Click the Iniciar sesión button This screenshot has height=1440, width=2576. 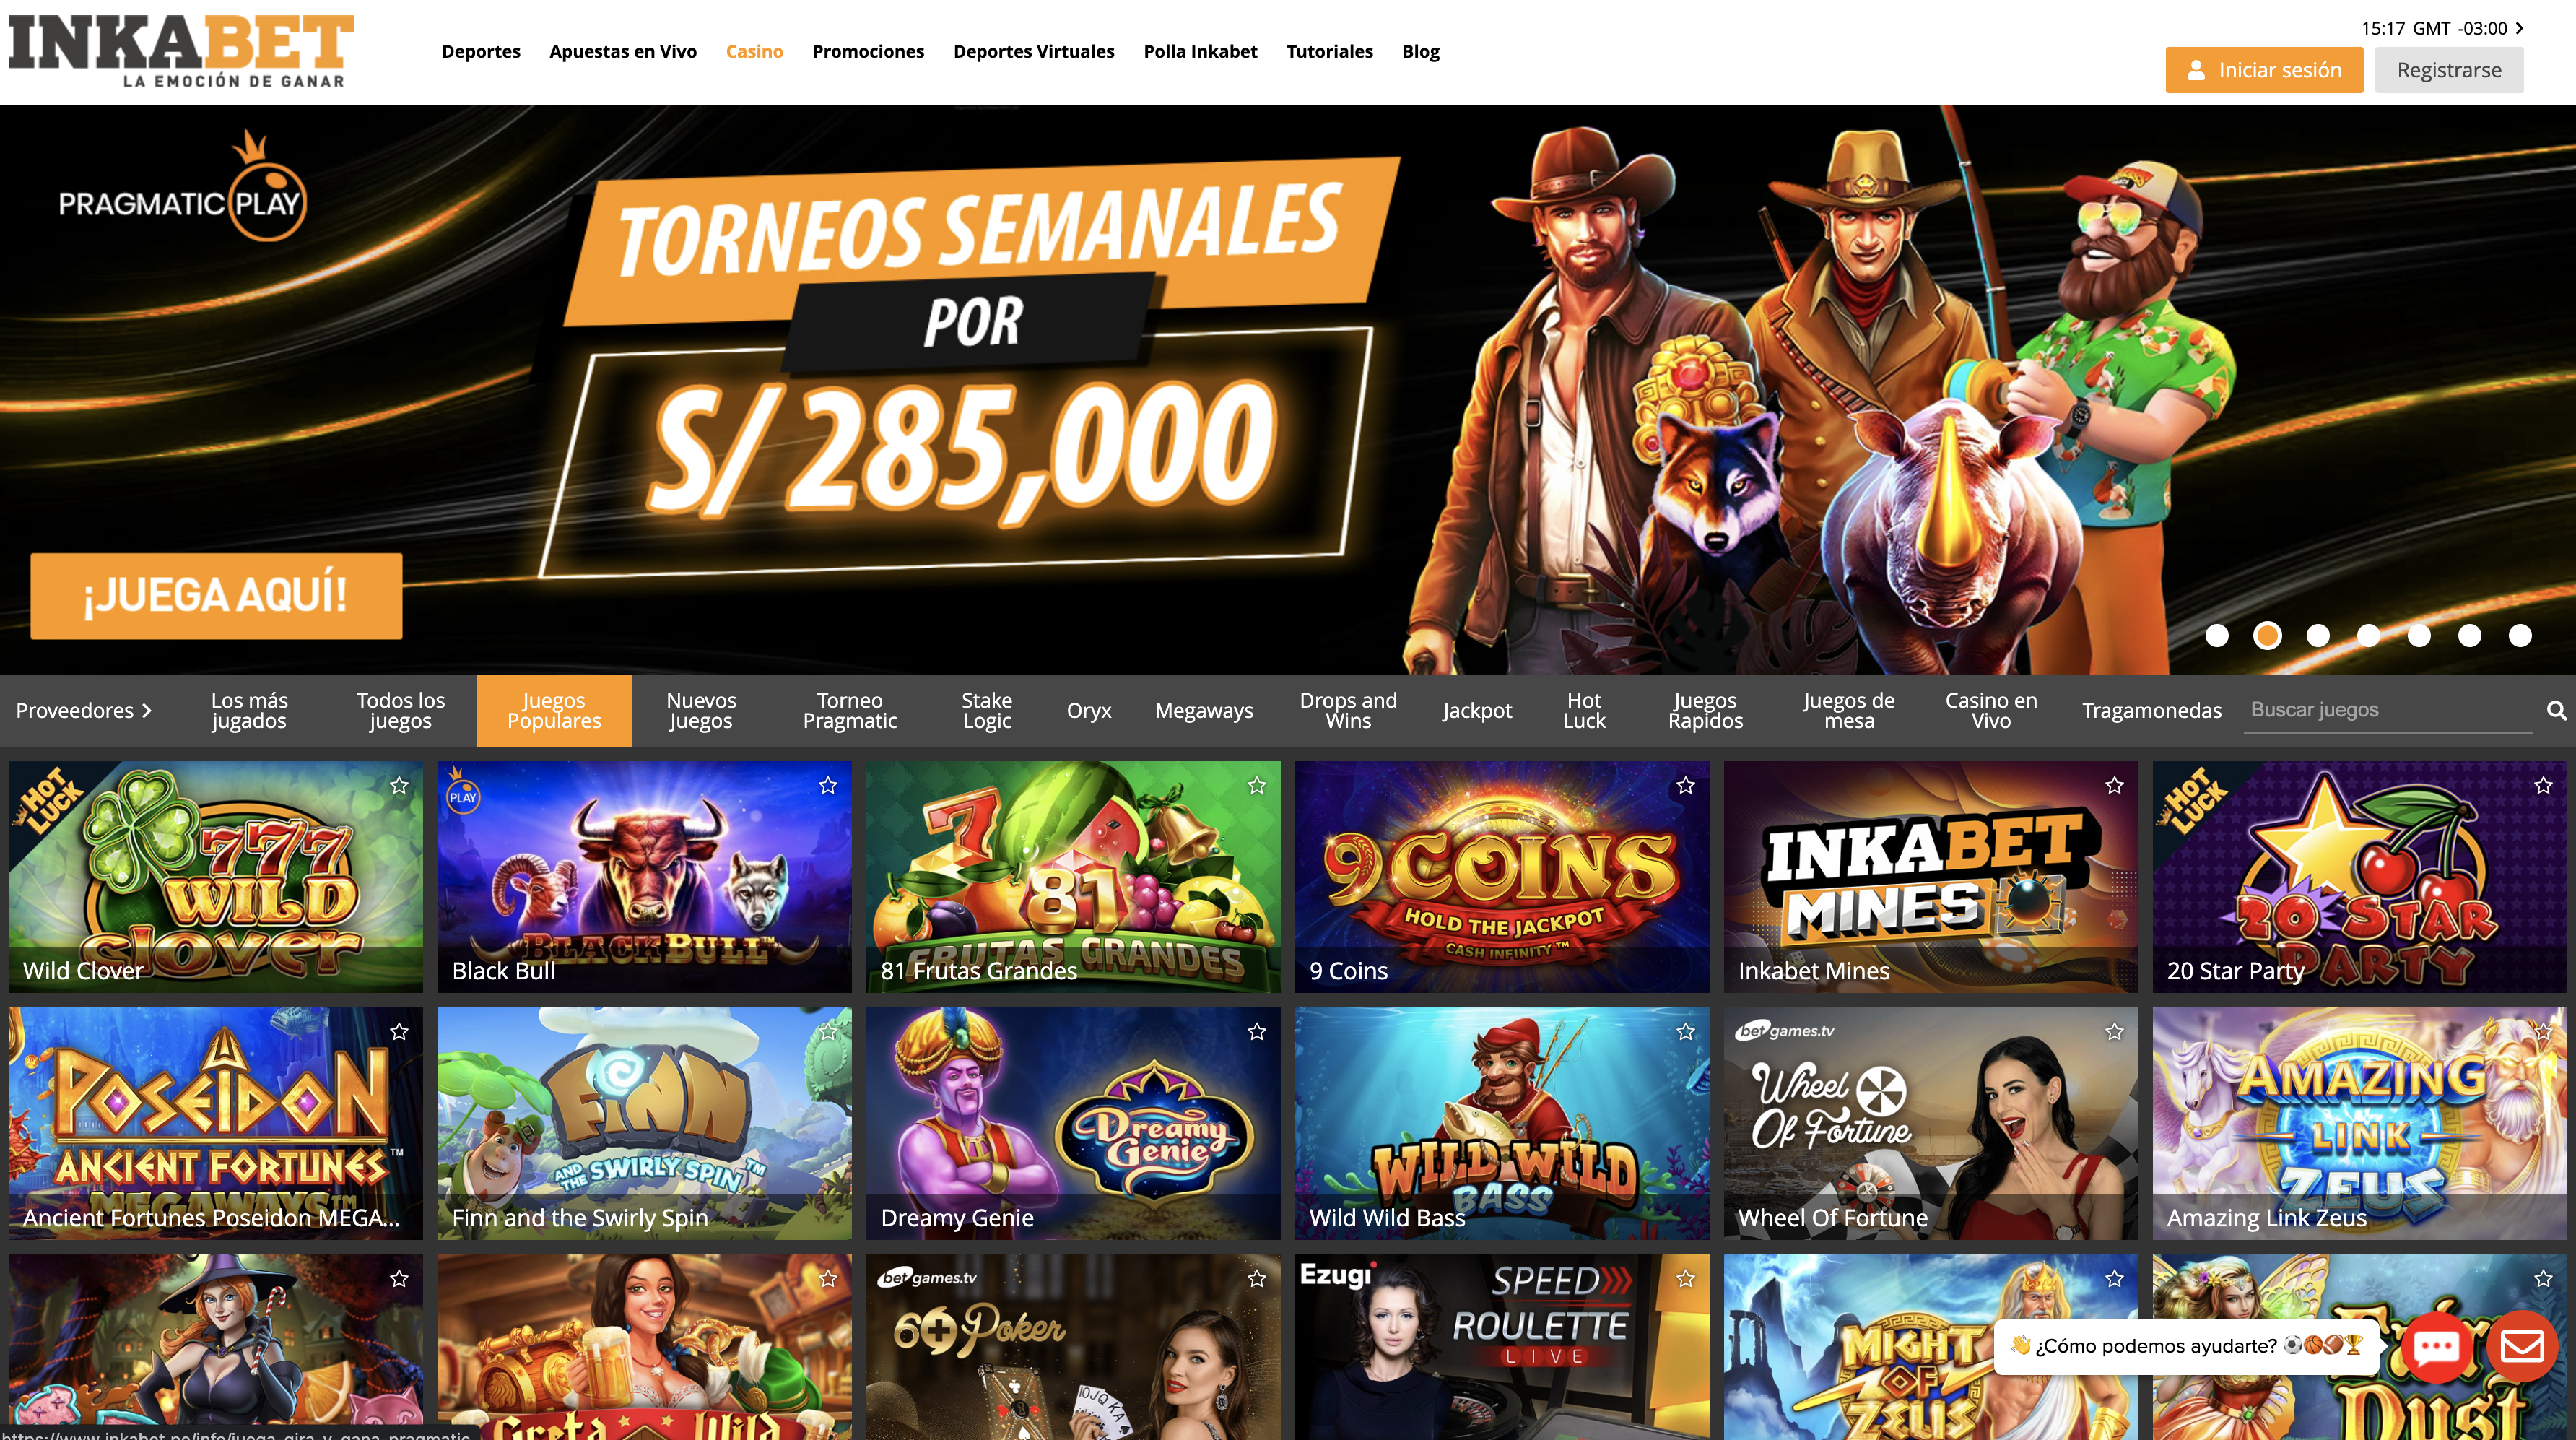pyautogui.click(x=2264, y=70)
